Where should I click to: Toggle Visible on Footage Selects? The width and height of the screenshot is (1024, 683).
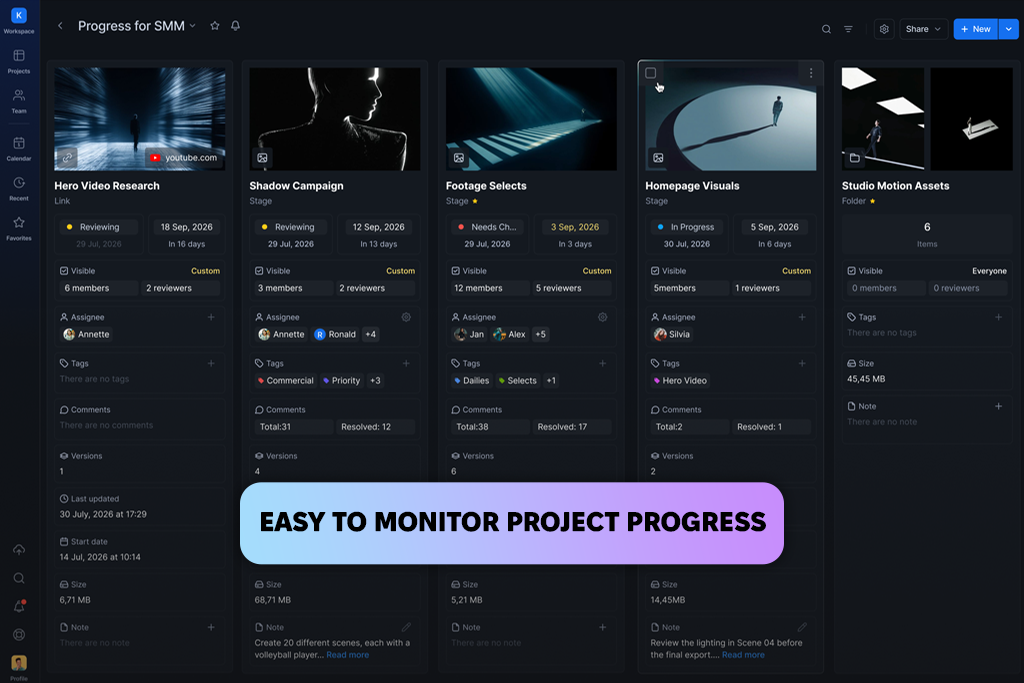pyautogui.click(x=456, y=270)
